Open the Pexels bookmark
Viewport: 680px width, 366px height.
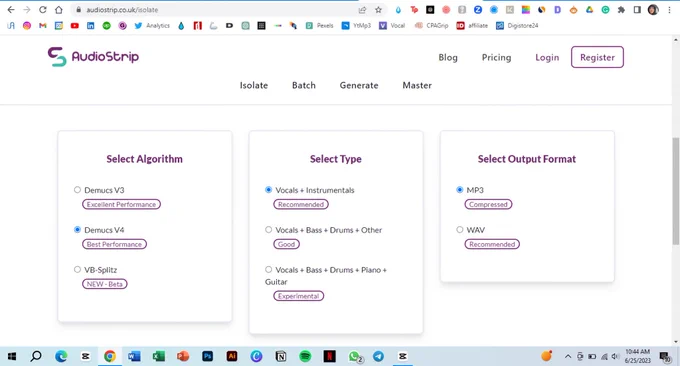pyautogui.click(x=319, y=26)
